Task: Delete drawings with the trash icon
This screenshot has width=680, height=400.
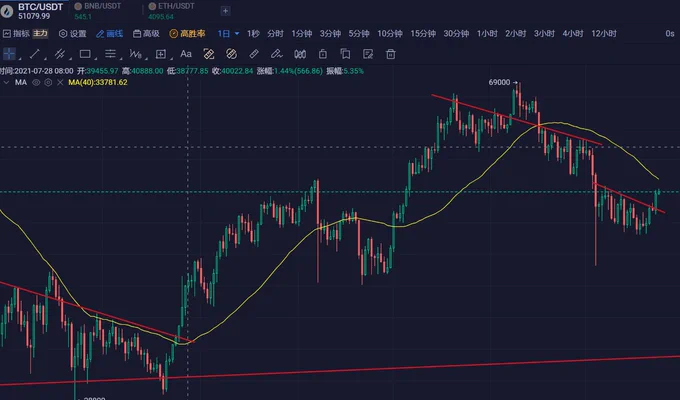Action: pyautogui.click(x=391, y=54)
